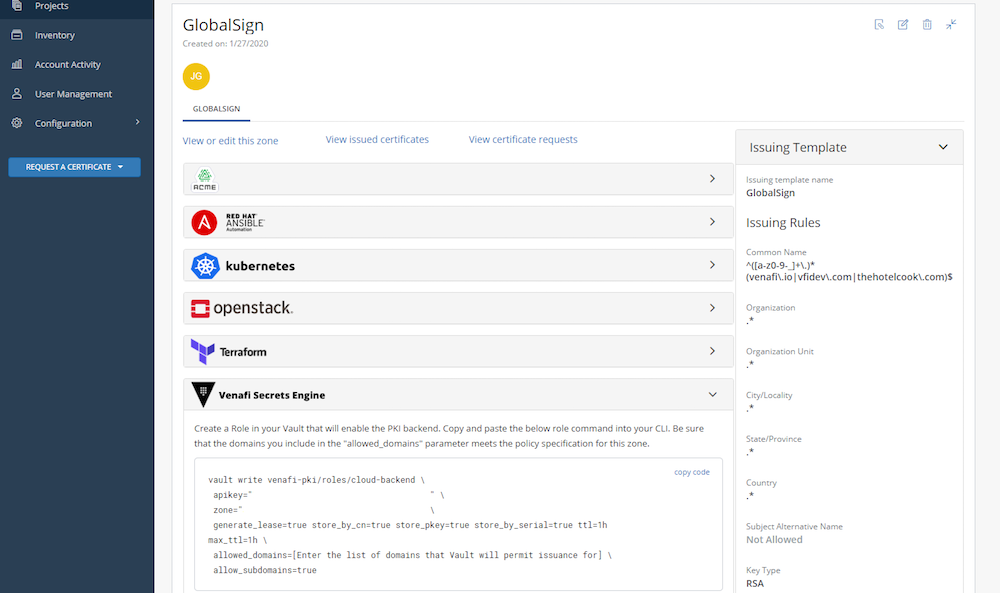Click the Account Activity bar chart icon

tap(17, 64)
